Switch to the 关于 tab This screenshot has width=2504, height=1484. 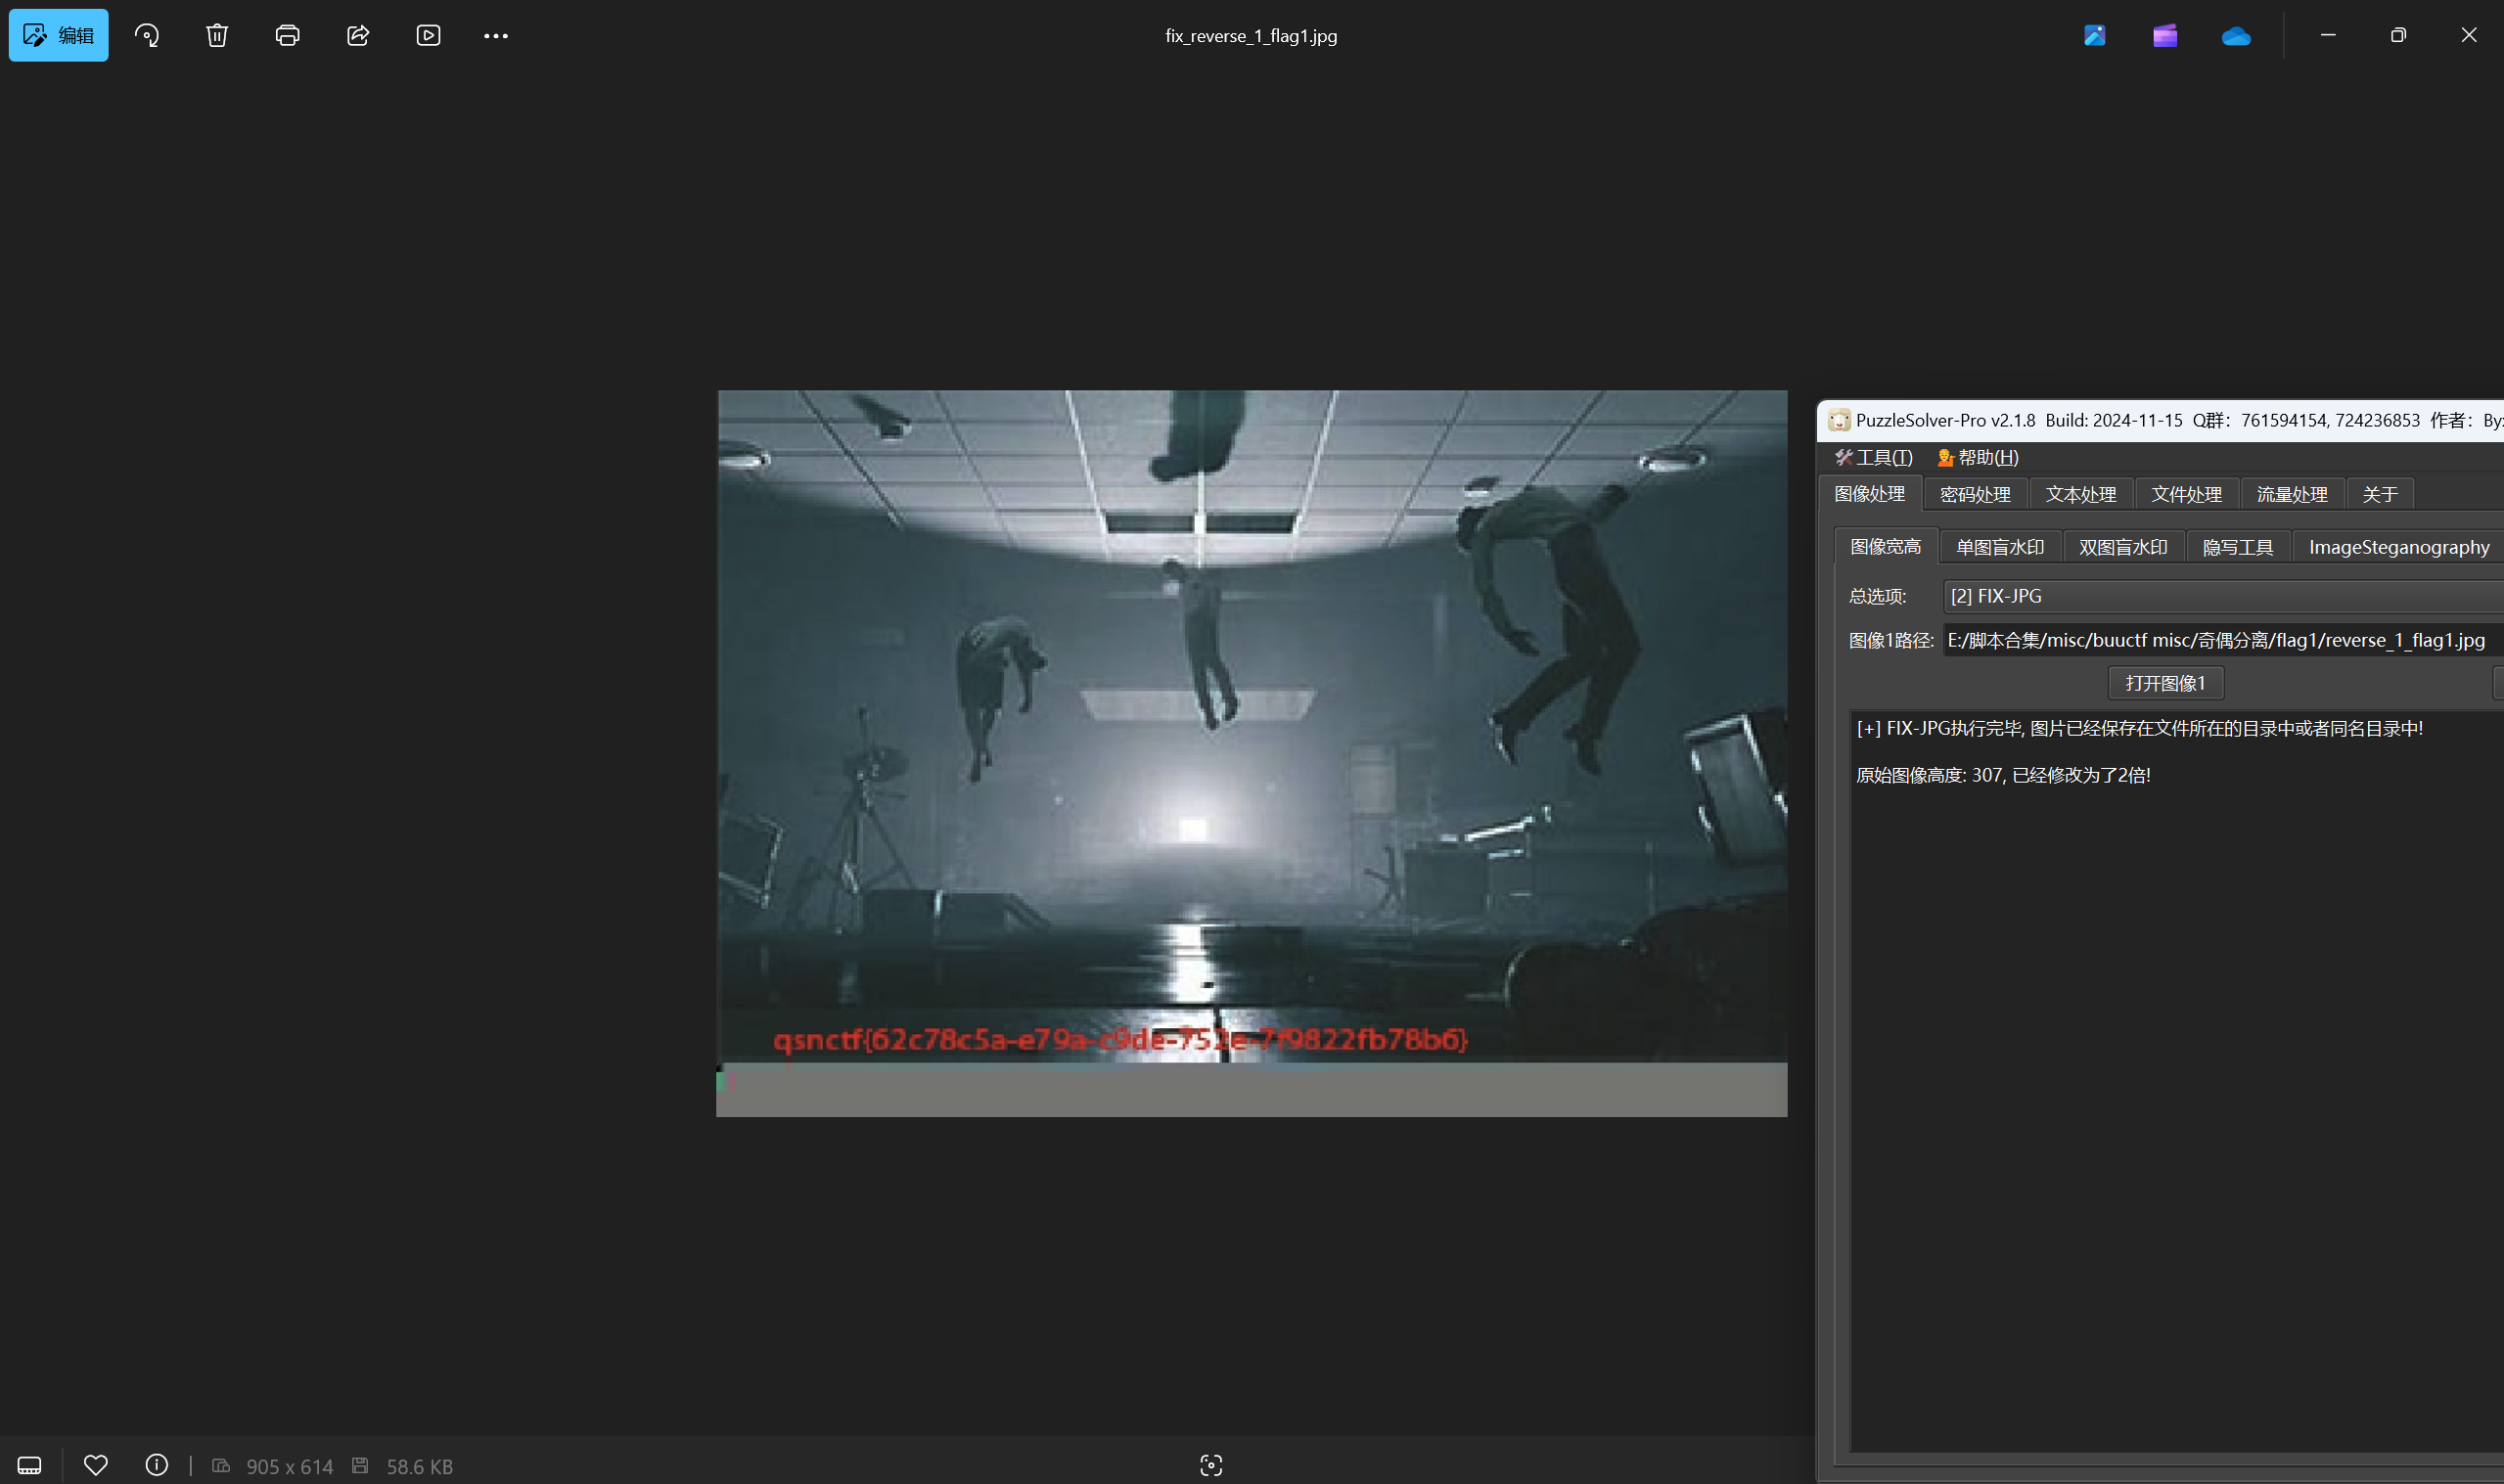click(x=2380, y=494)
